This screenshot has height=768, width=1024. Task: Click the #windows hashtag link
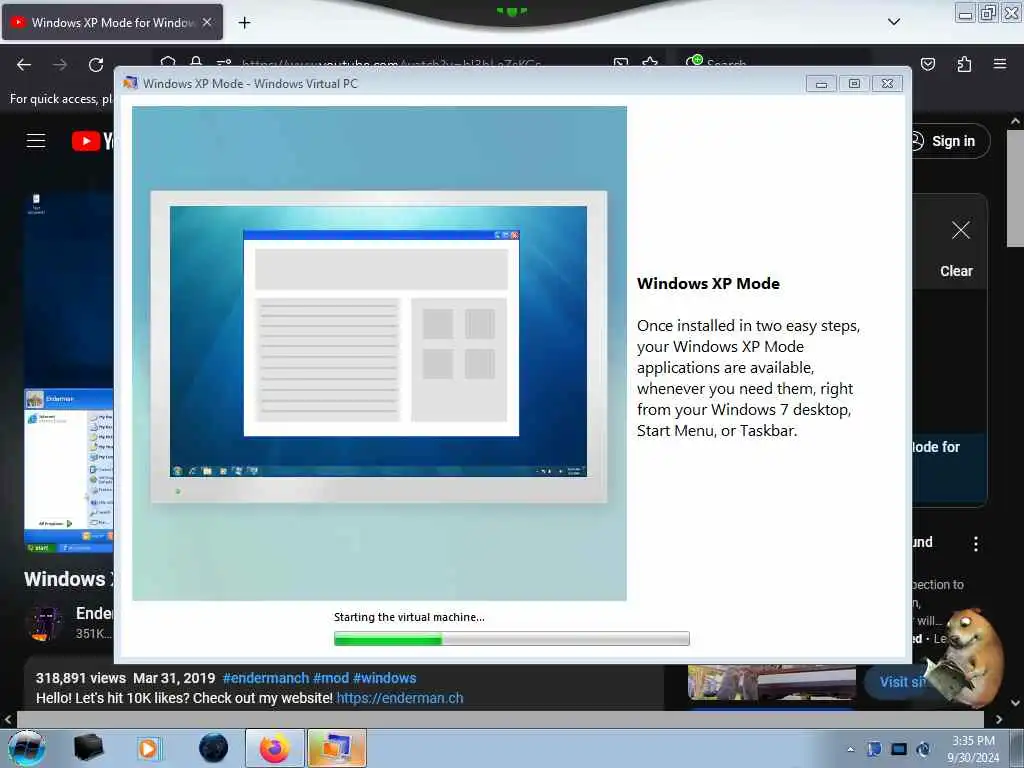point(385,678)
